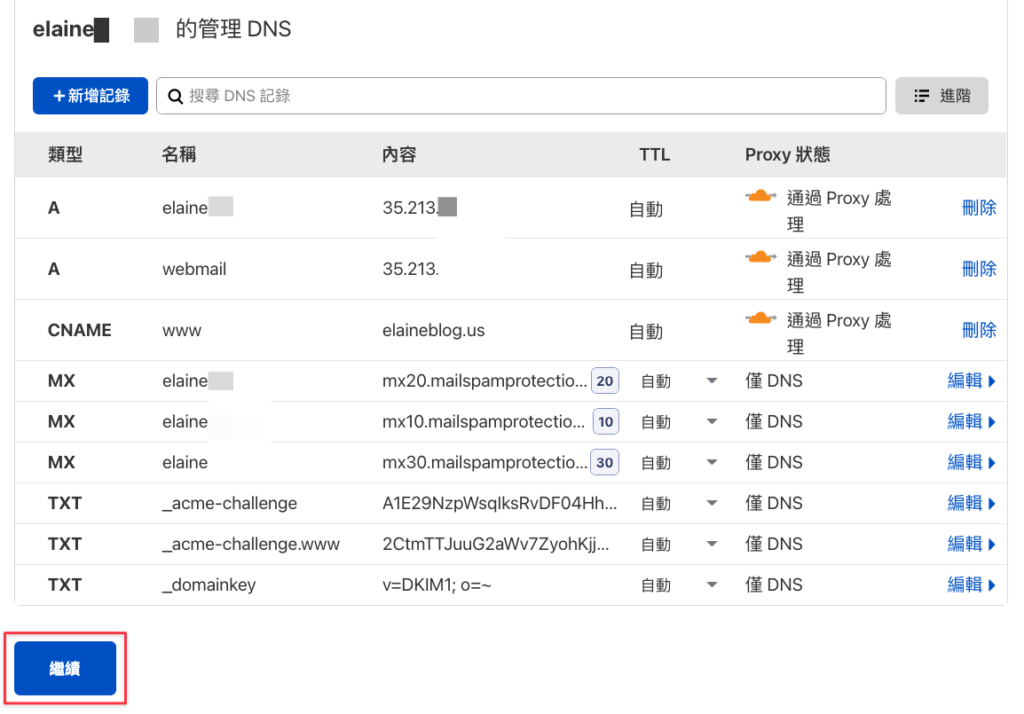Click 僅 DNS status in the _domainkey row
Viewport: 1024px width, 714px height.
point(774,585)
